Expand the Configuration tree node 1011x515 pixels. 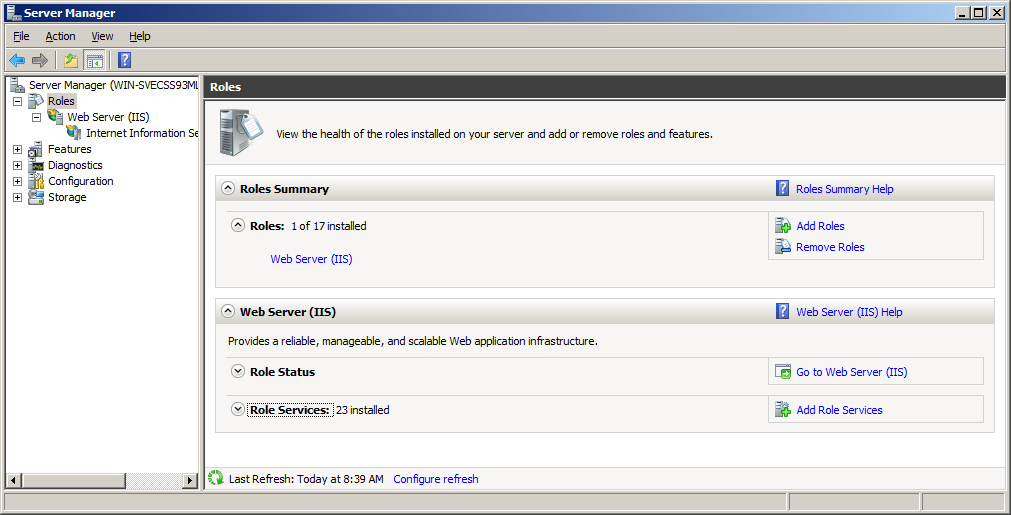click(17, 181)
